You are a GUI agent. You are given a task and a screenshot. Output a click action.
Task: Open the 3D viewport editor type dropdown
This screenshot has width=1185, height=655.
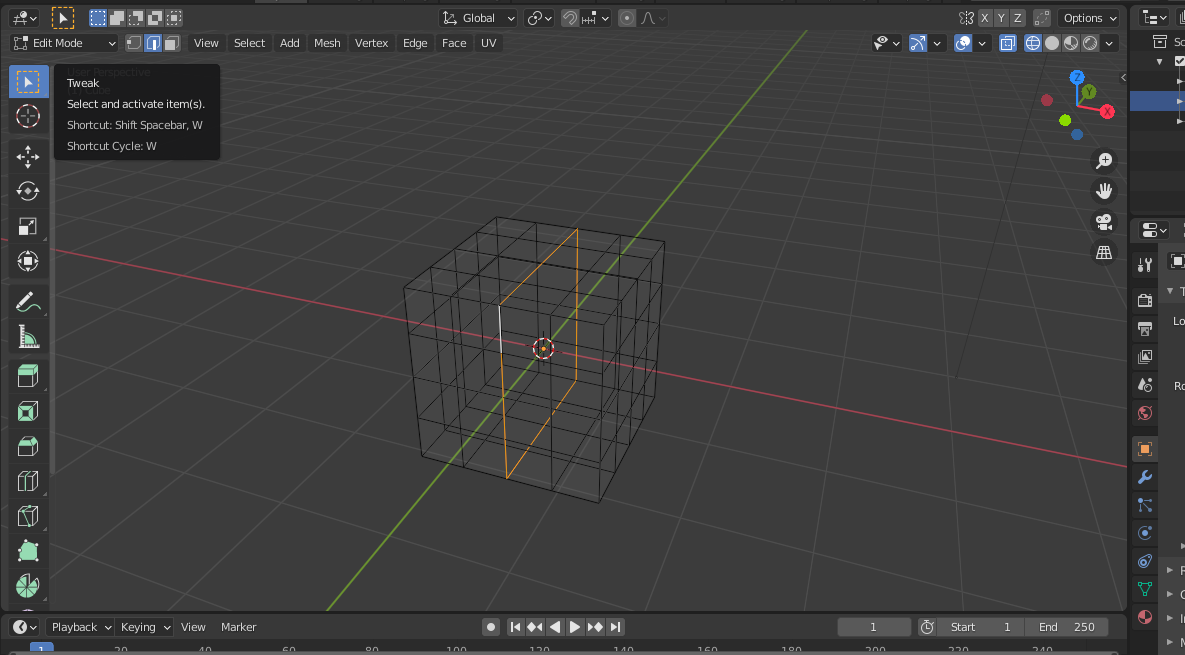tap(26, 18)
